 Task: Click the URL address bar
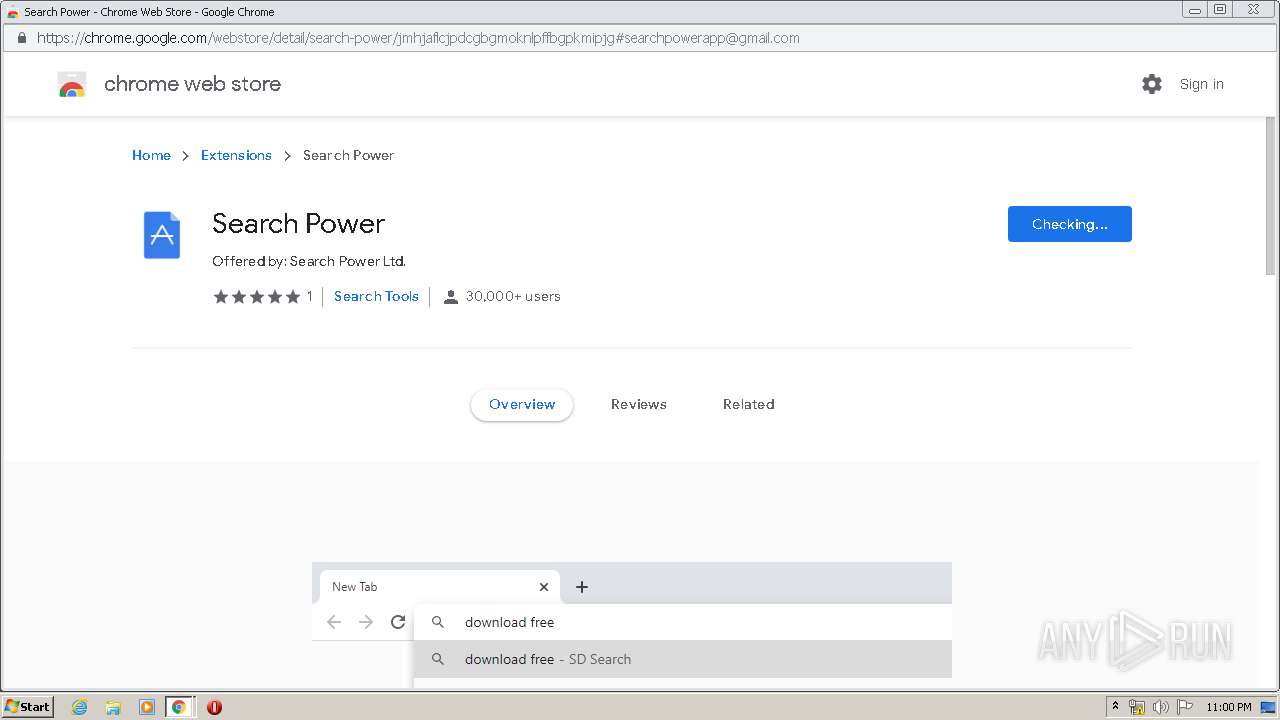640,38
